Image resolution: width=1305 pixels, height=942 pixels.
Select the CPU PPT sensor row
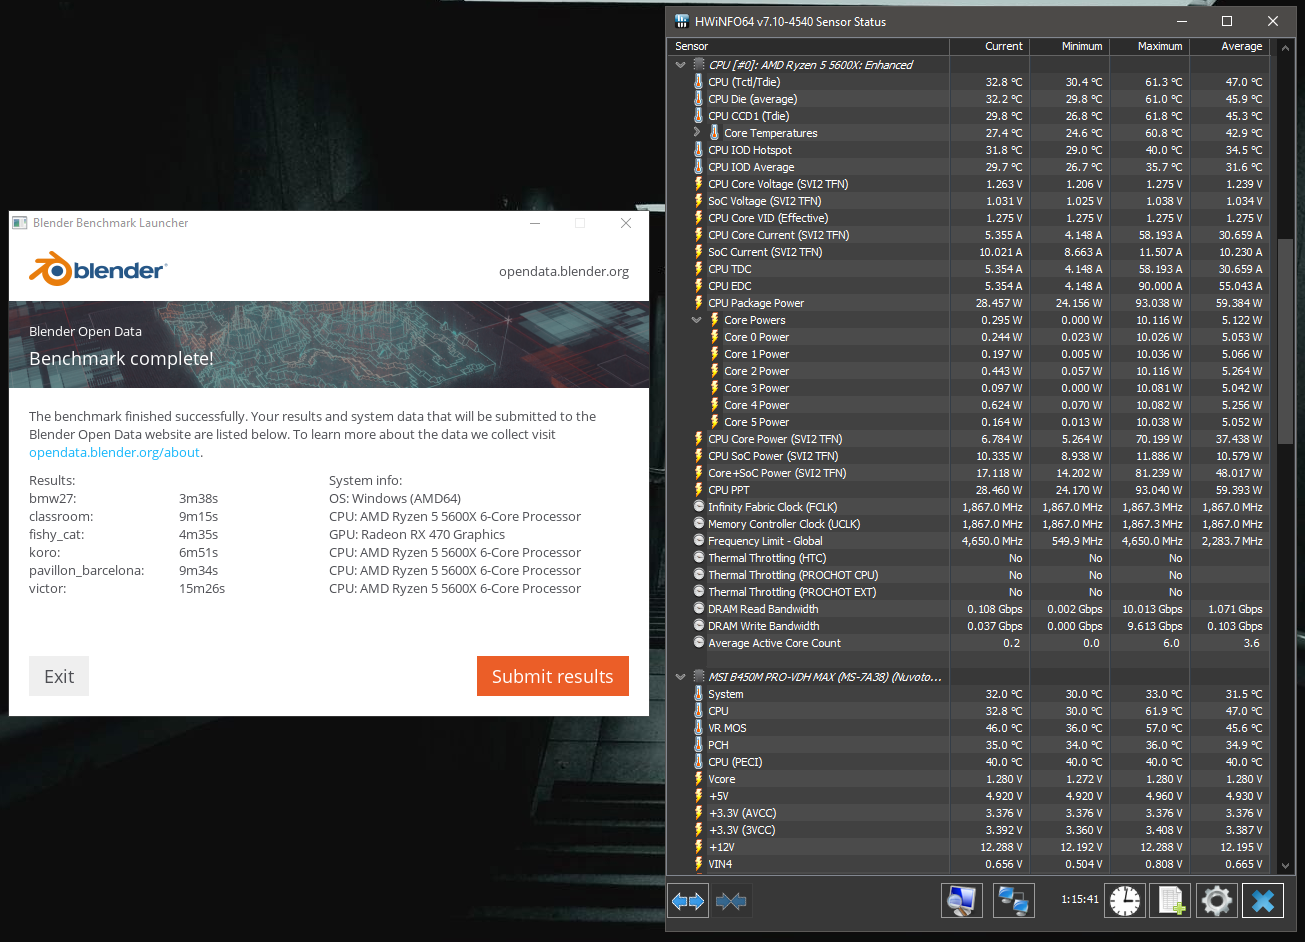[x=968, y=490]
